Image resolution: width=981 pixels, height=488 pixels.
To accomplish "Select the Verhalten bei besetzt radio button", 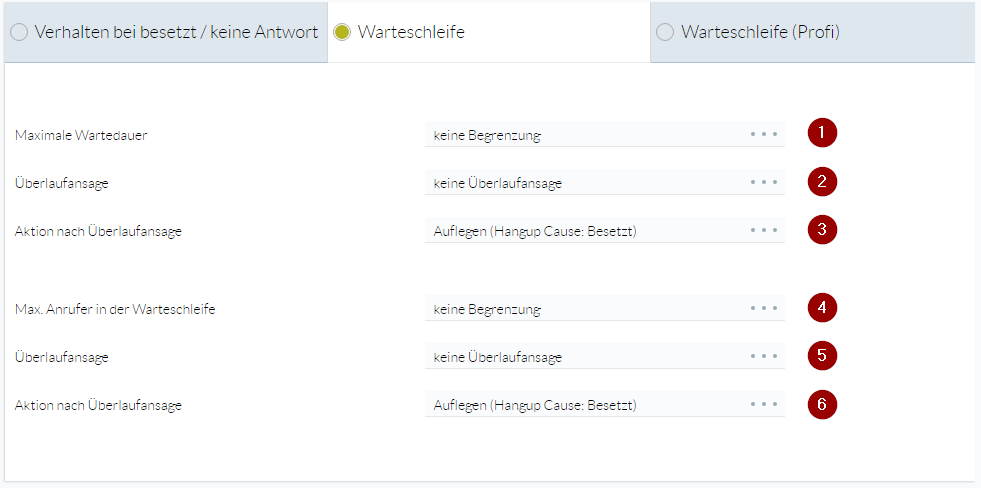I will (19, 32).
